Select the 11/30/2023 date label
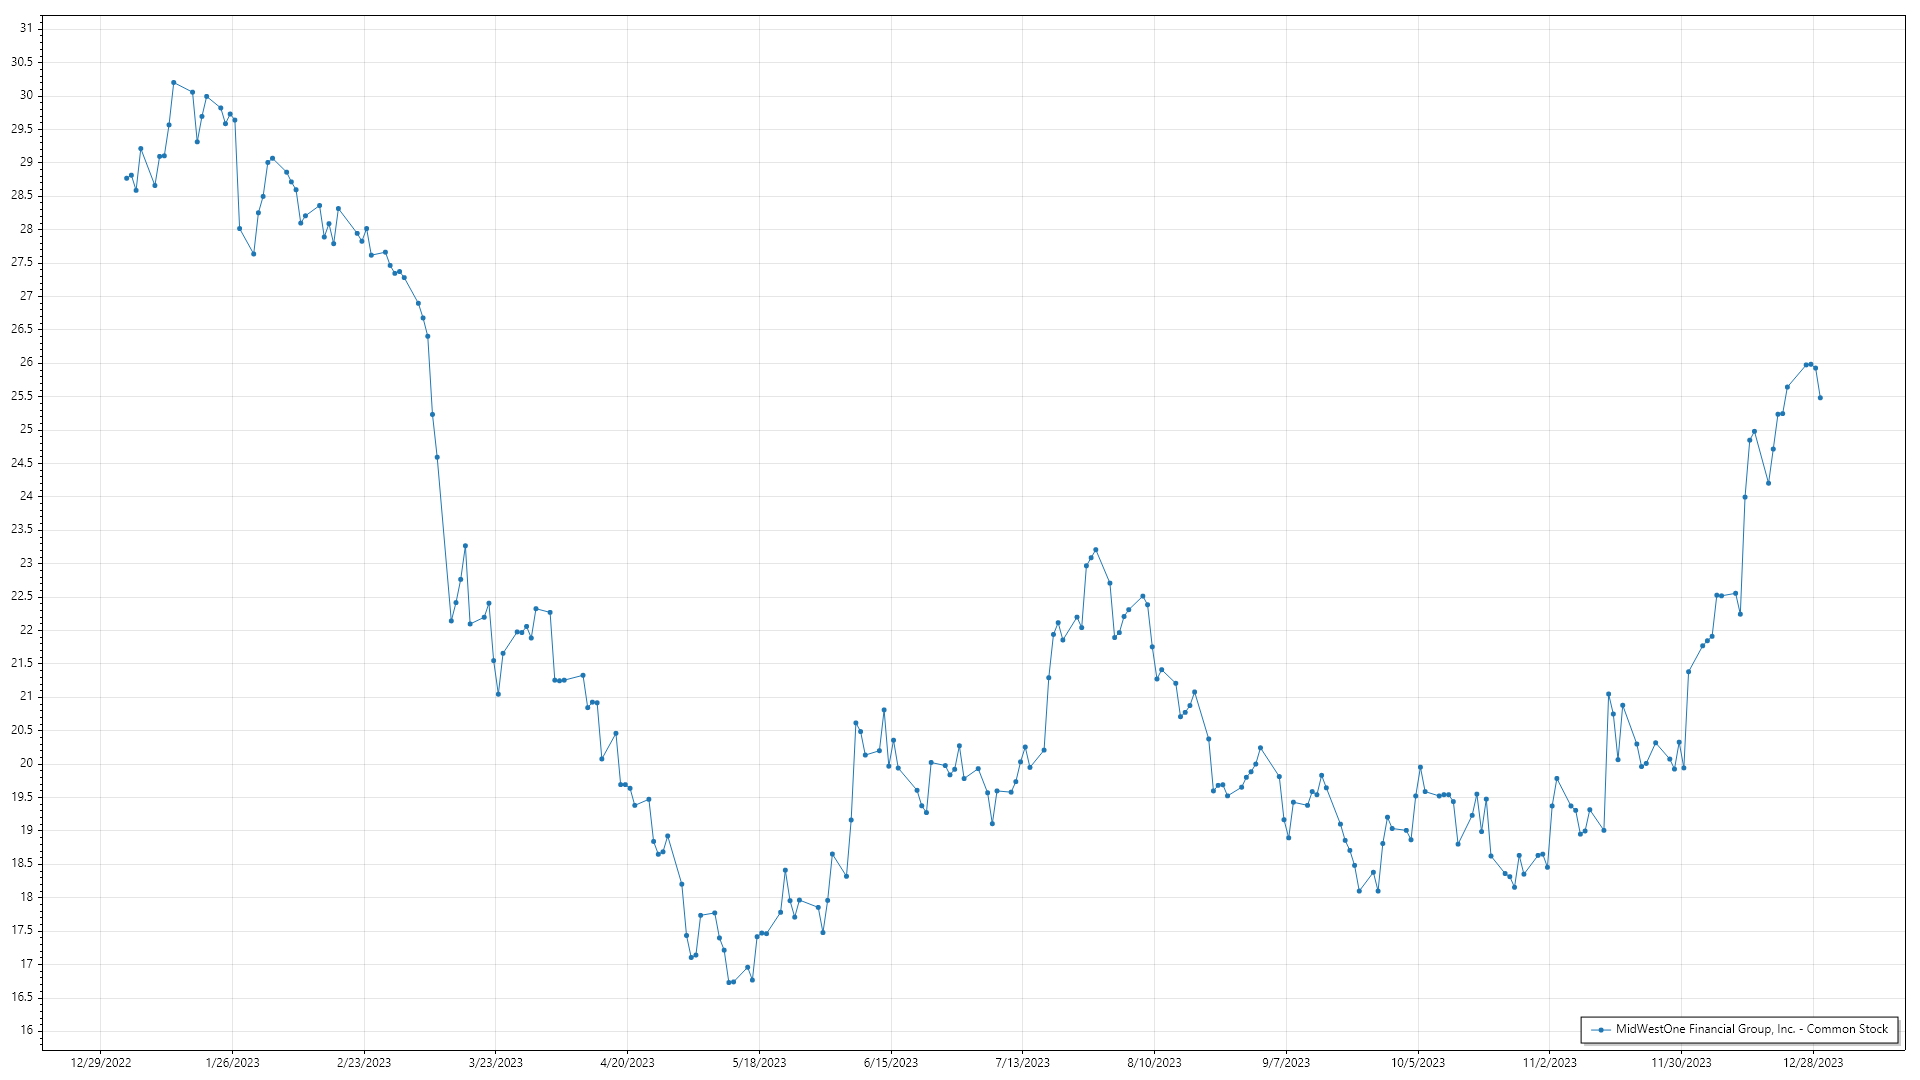The image size is (1920, 1080). coord(1681,1063)
